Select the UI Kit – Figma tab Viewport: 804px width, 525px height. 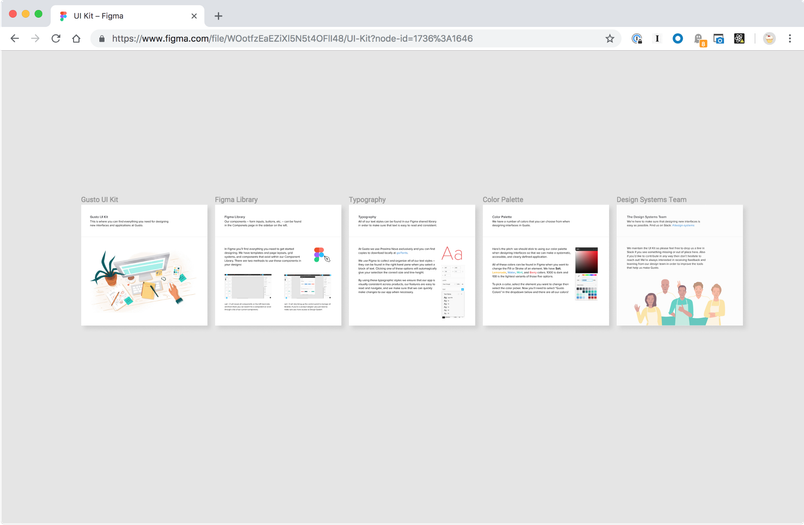[x=127, y=16]
